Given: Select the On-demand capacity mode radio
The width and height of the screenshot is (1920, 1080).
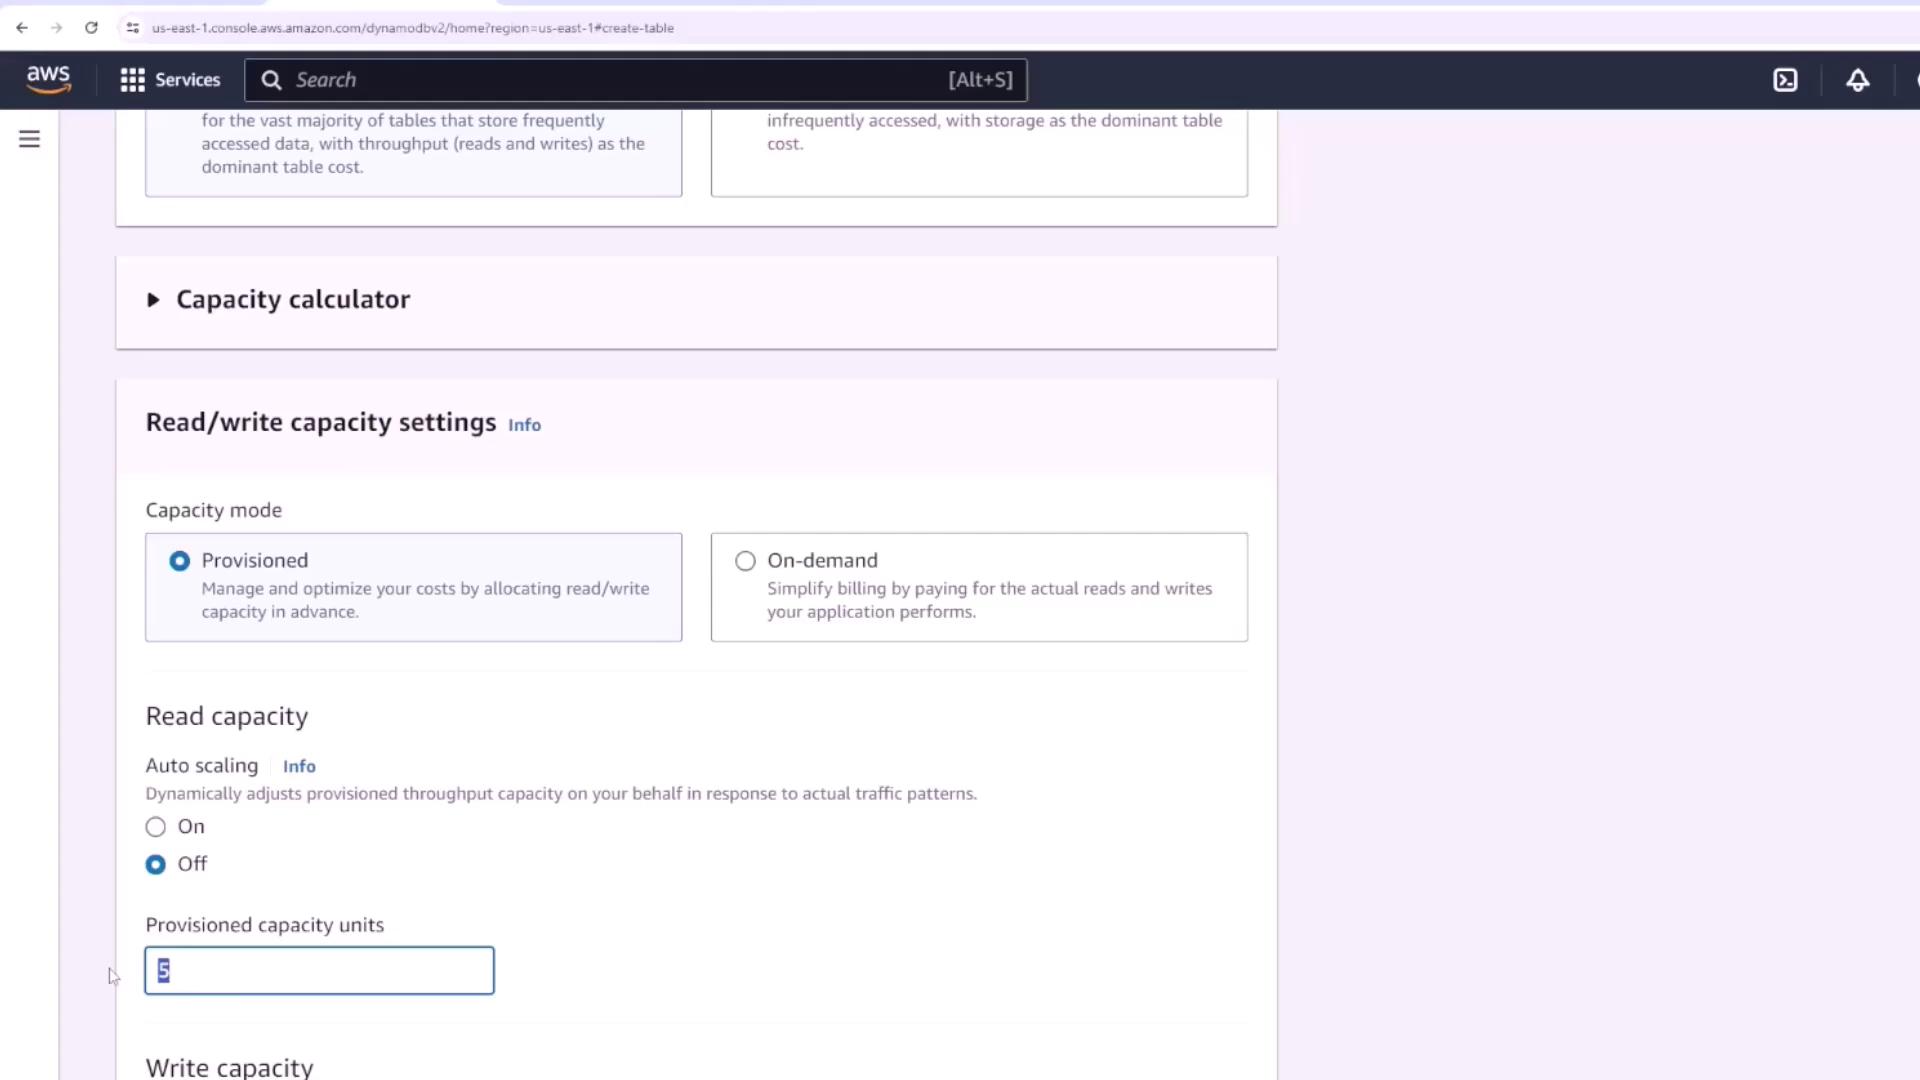Looking at the screenshot, I should tap(745, 561).
